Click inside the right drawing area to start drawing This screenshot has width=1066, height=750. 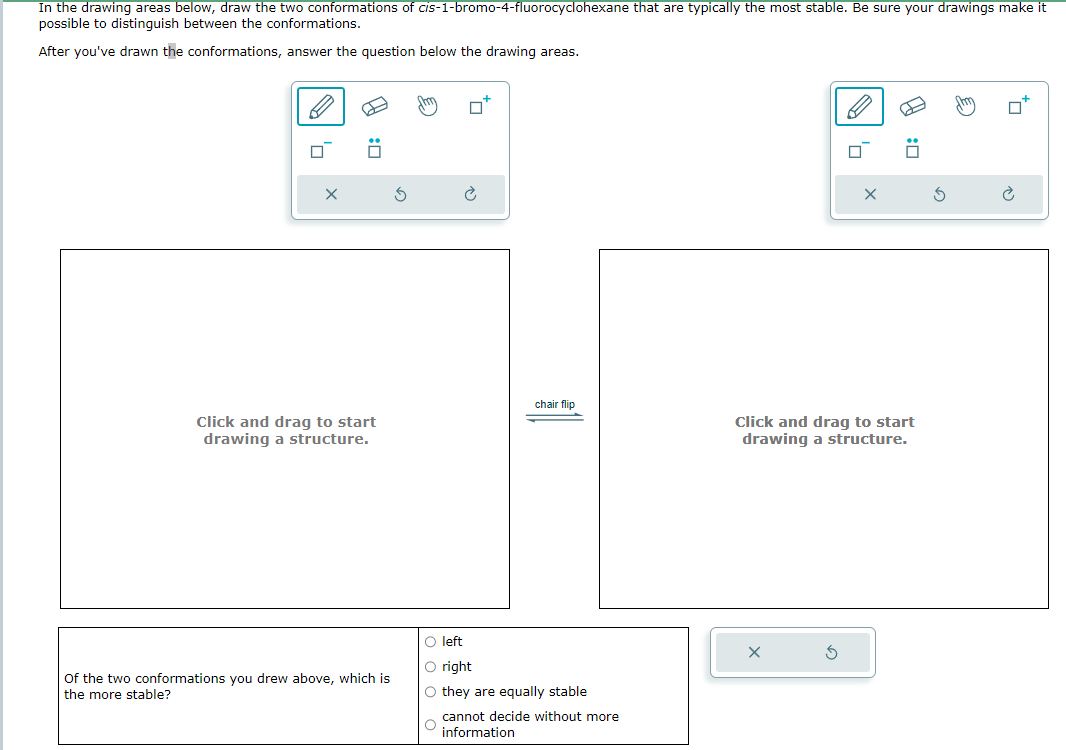click(824, 428)
